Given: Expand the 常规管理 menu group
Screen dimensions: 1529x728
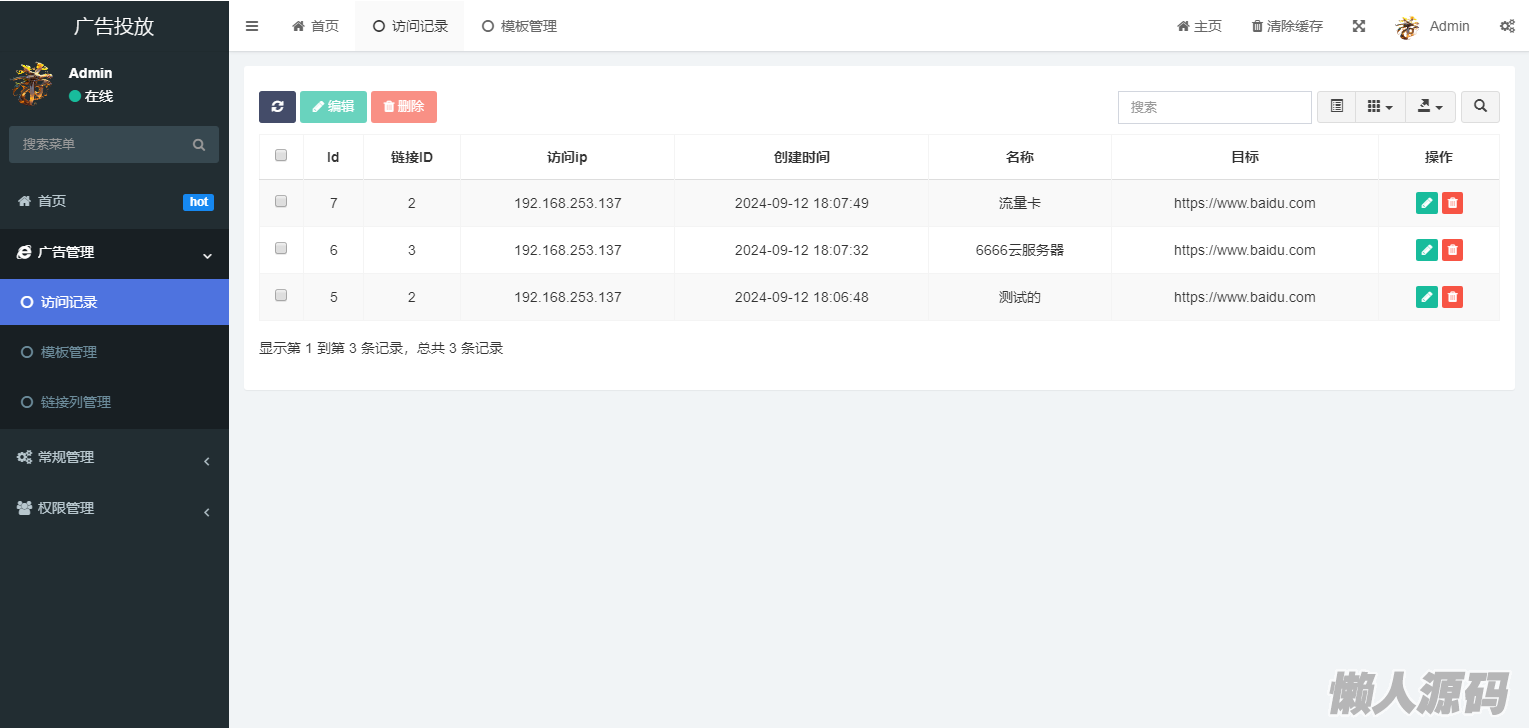Looking at the screenshot, I should (x=114, y=458).
